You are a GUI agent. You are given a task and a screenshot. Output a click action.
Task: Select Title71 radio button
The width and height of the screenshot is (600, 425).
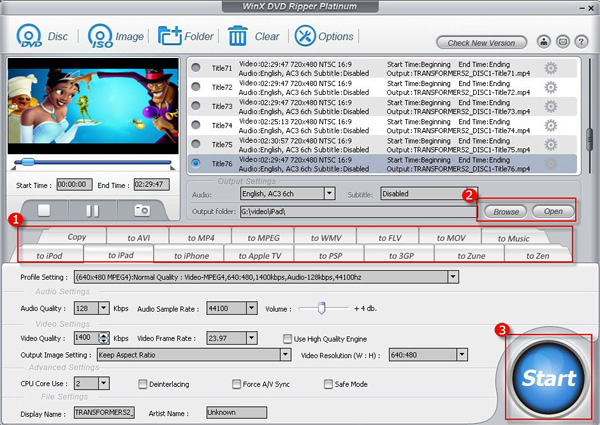pyautogui.click(x=196, y=68)
